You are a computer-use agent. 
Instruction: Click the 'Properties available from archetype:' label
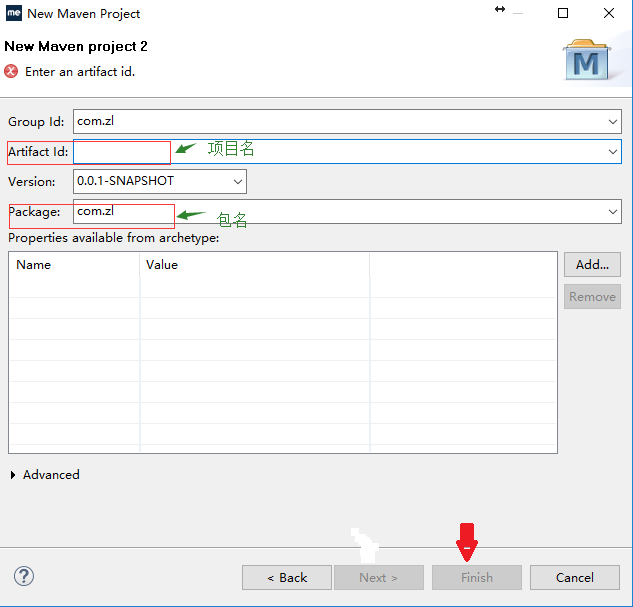pyautogui.click(x=113, y=238)
